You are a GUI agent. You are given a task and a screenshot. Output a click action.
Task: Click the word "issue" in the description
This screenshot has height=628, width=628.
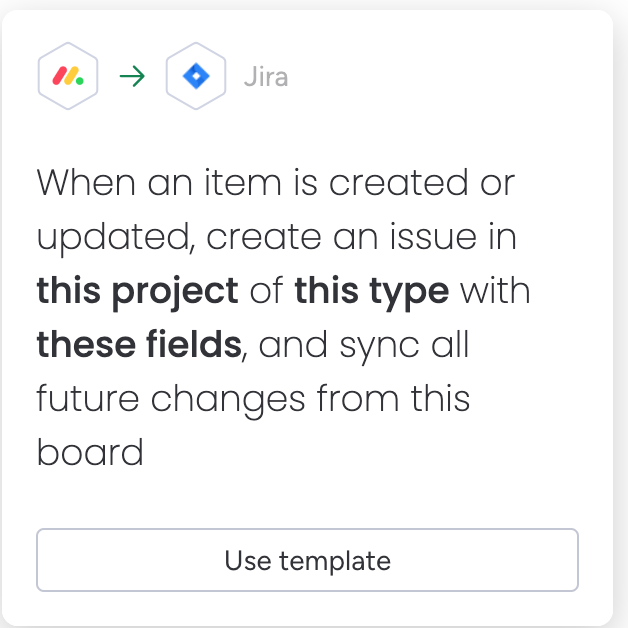434,238
